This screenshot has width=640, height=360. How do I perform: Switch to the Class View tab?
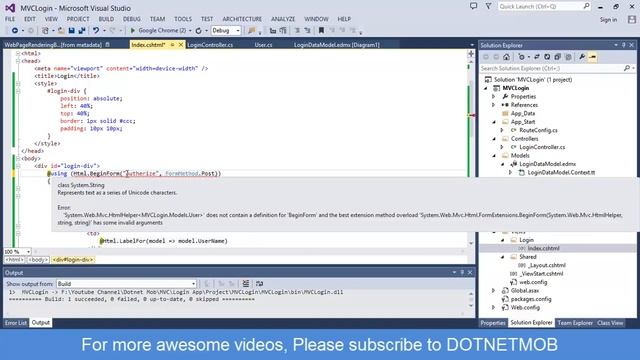pos(610,323)
